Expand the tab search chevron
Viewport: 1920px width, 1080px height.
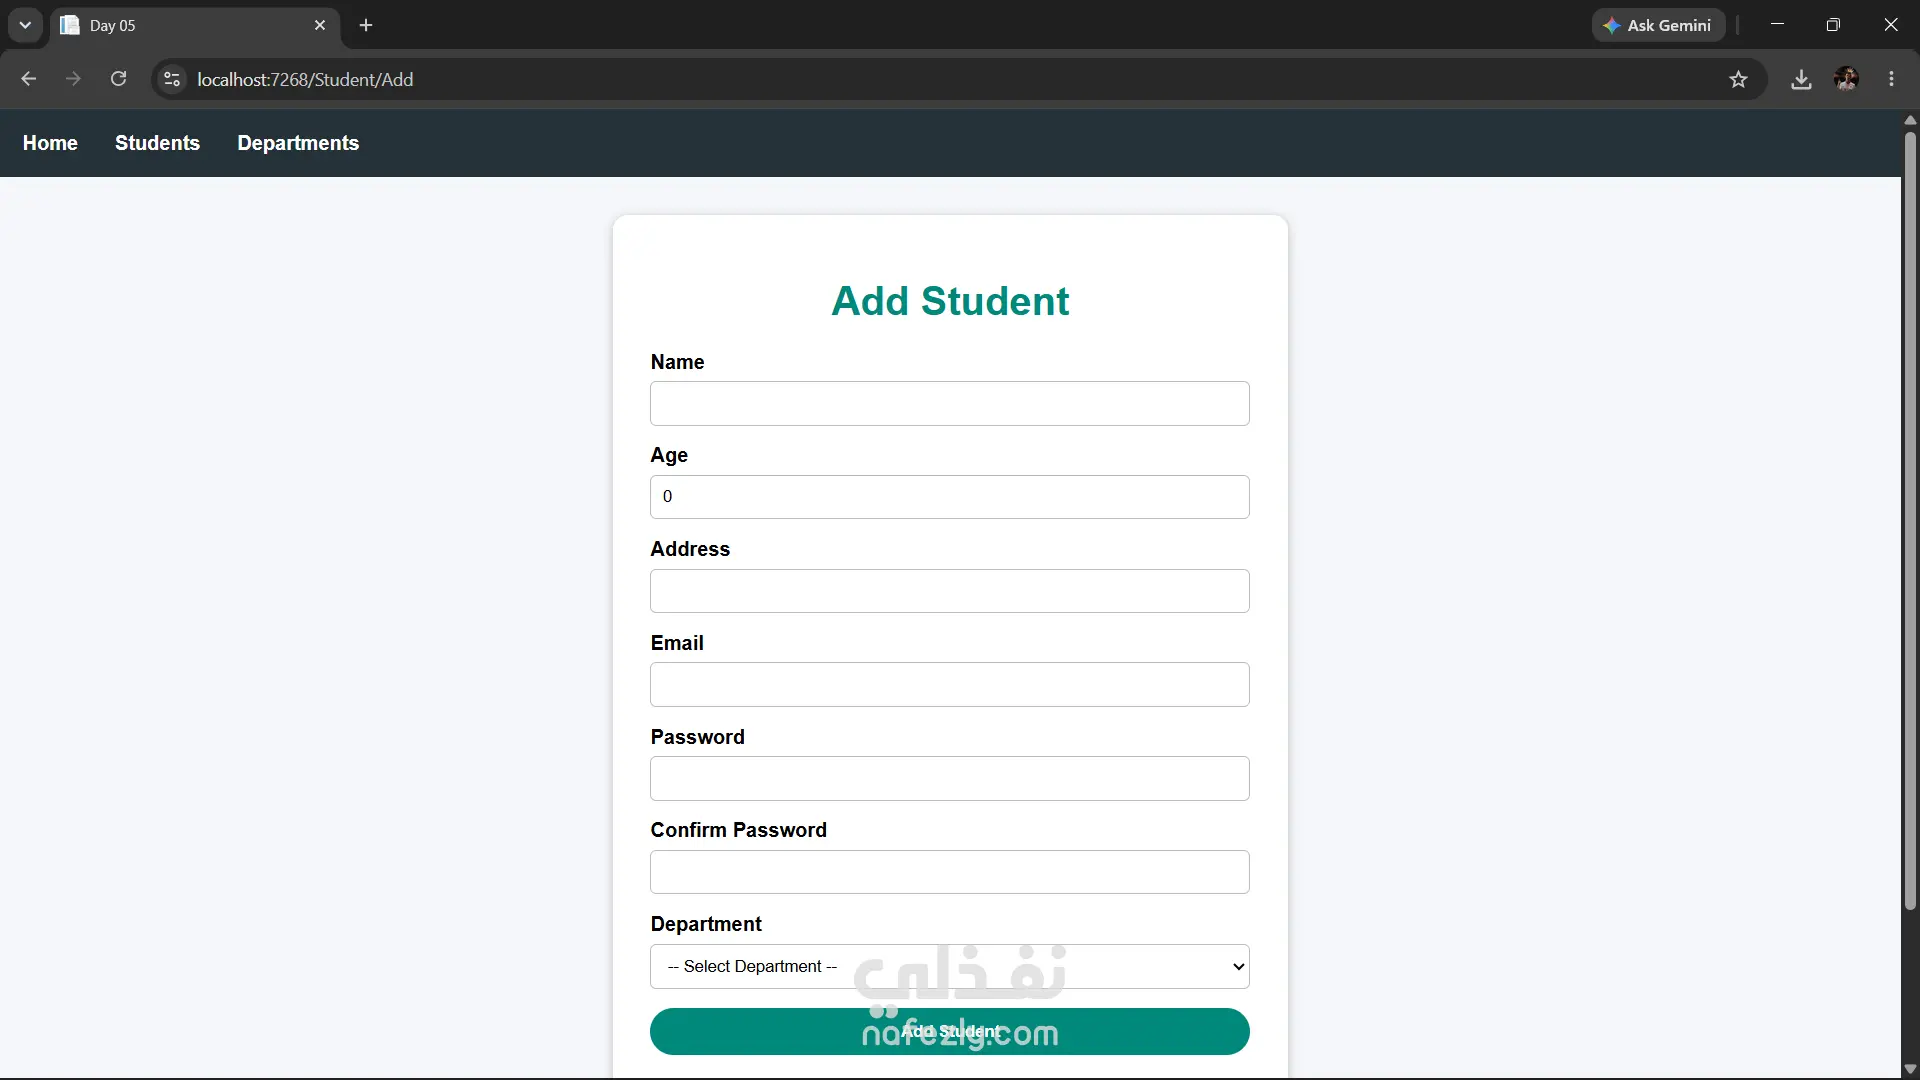[x=25, y=25]
